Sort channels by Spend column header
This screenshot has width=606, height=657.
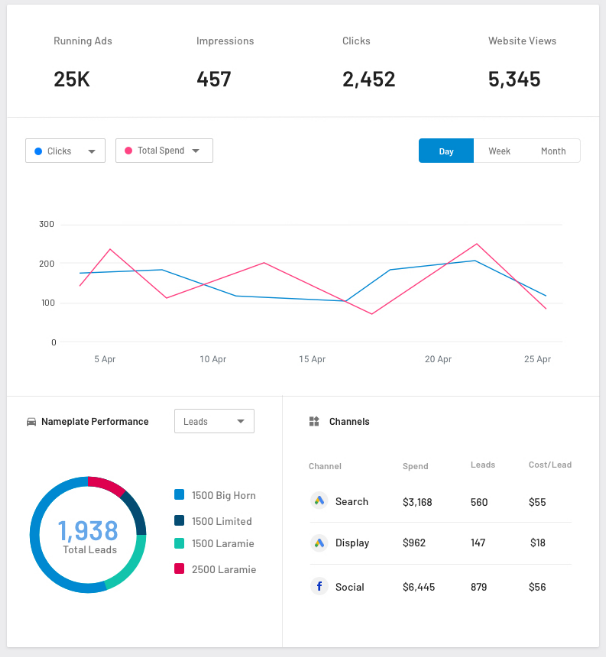(415, 466)
